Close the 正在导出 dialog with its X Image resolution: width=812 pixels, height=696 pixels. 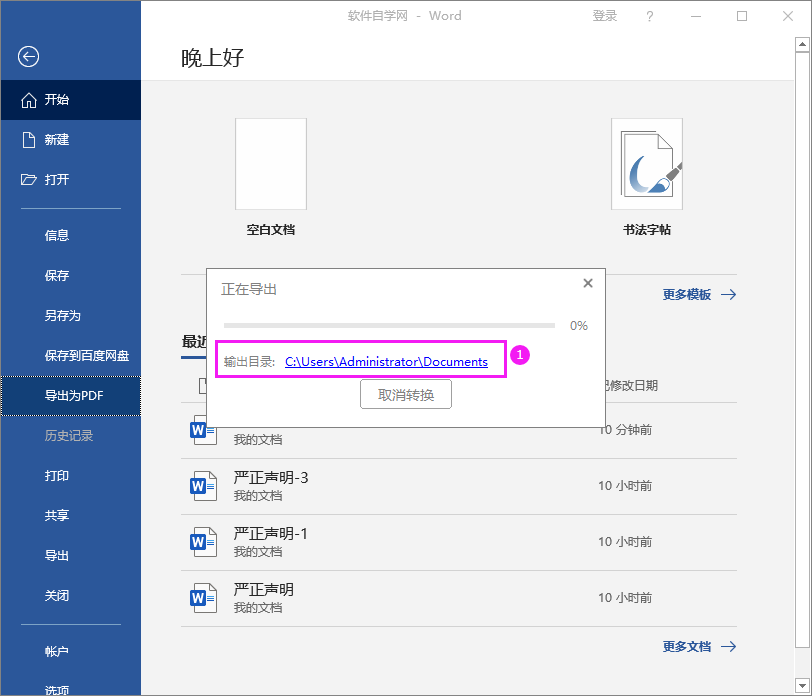tap(588, 283)
